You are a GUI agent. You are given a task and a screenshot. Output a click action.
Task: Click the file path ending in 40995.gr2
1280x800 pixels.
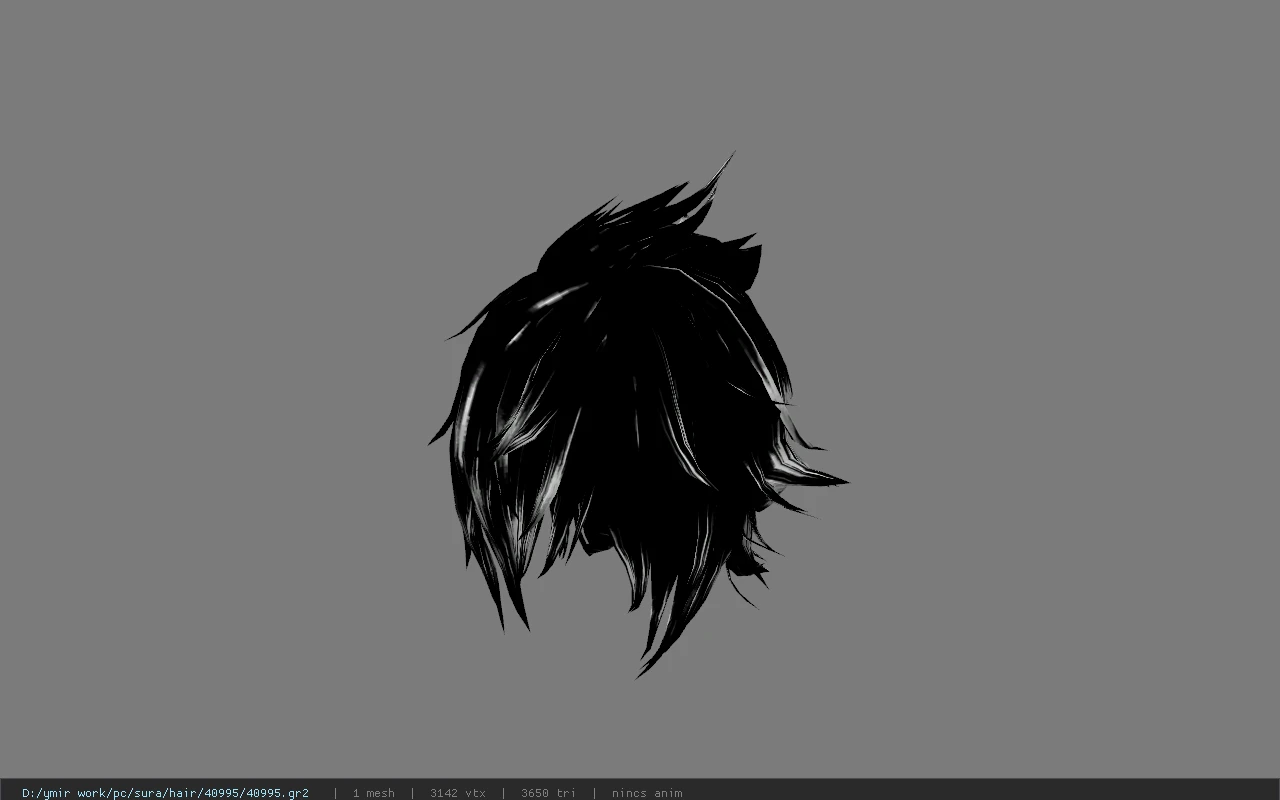pos(165,793)
